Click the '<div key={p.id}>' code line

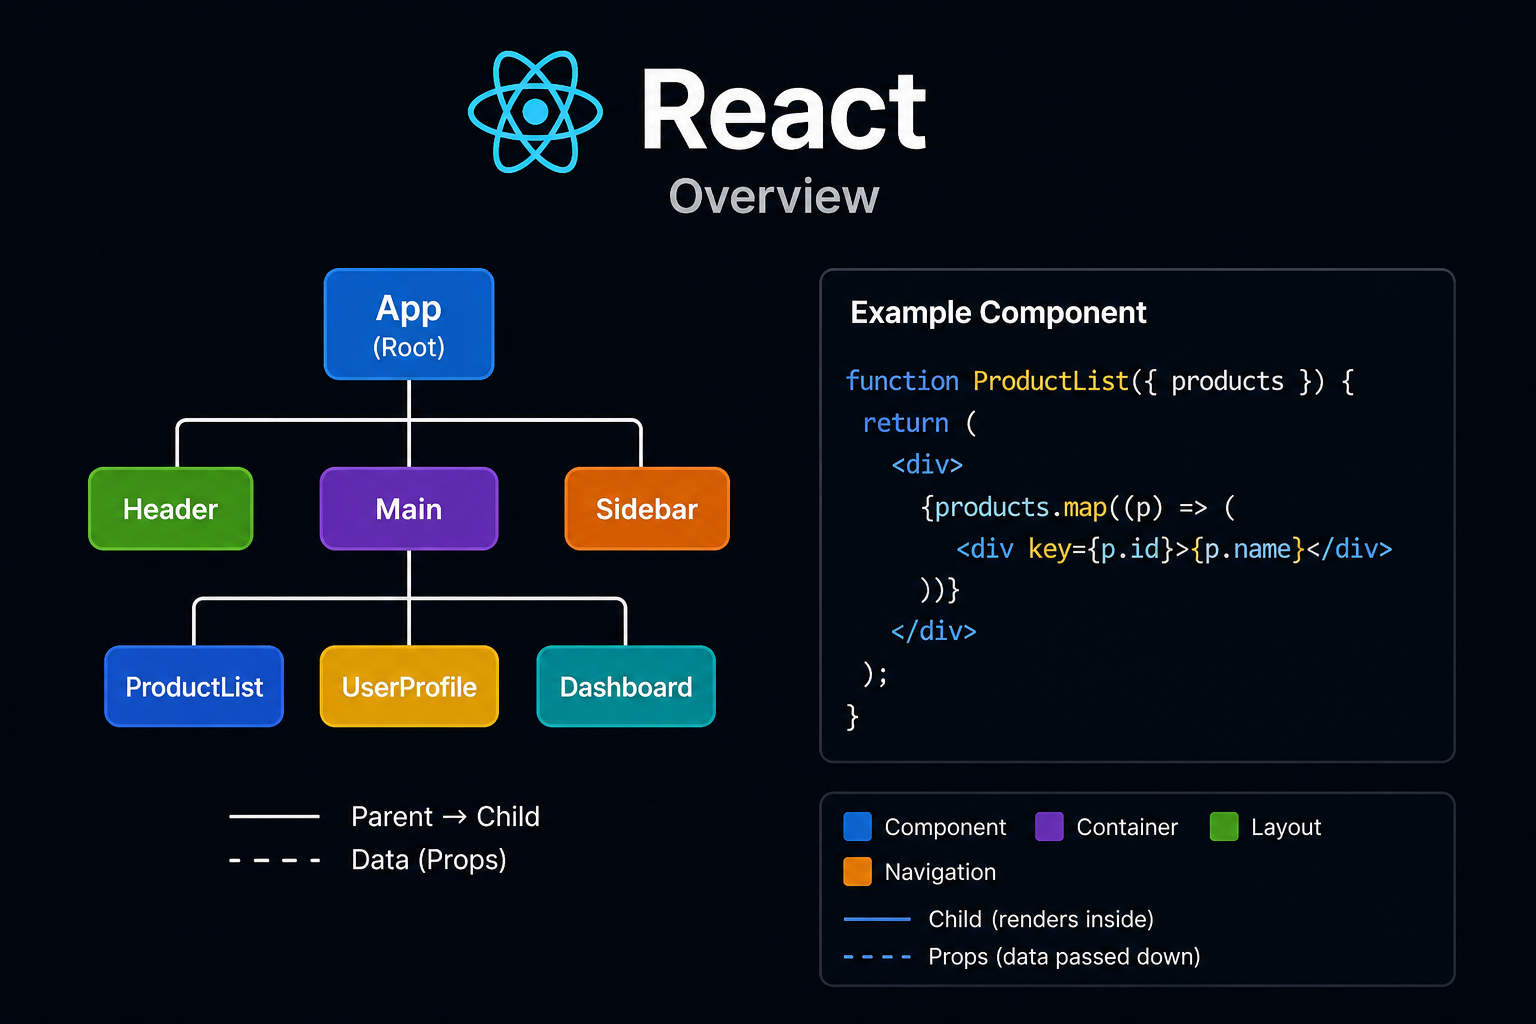click(x=1174, y=549)
